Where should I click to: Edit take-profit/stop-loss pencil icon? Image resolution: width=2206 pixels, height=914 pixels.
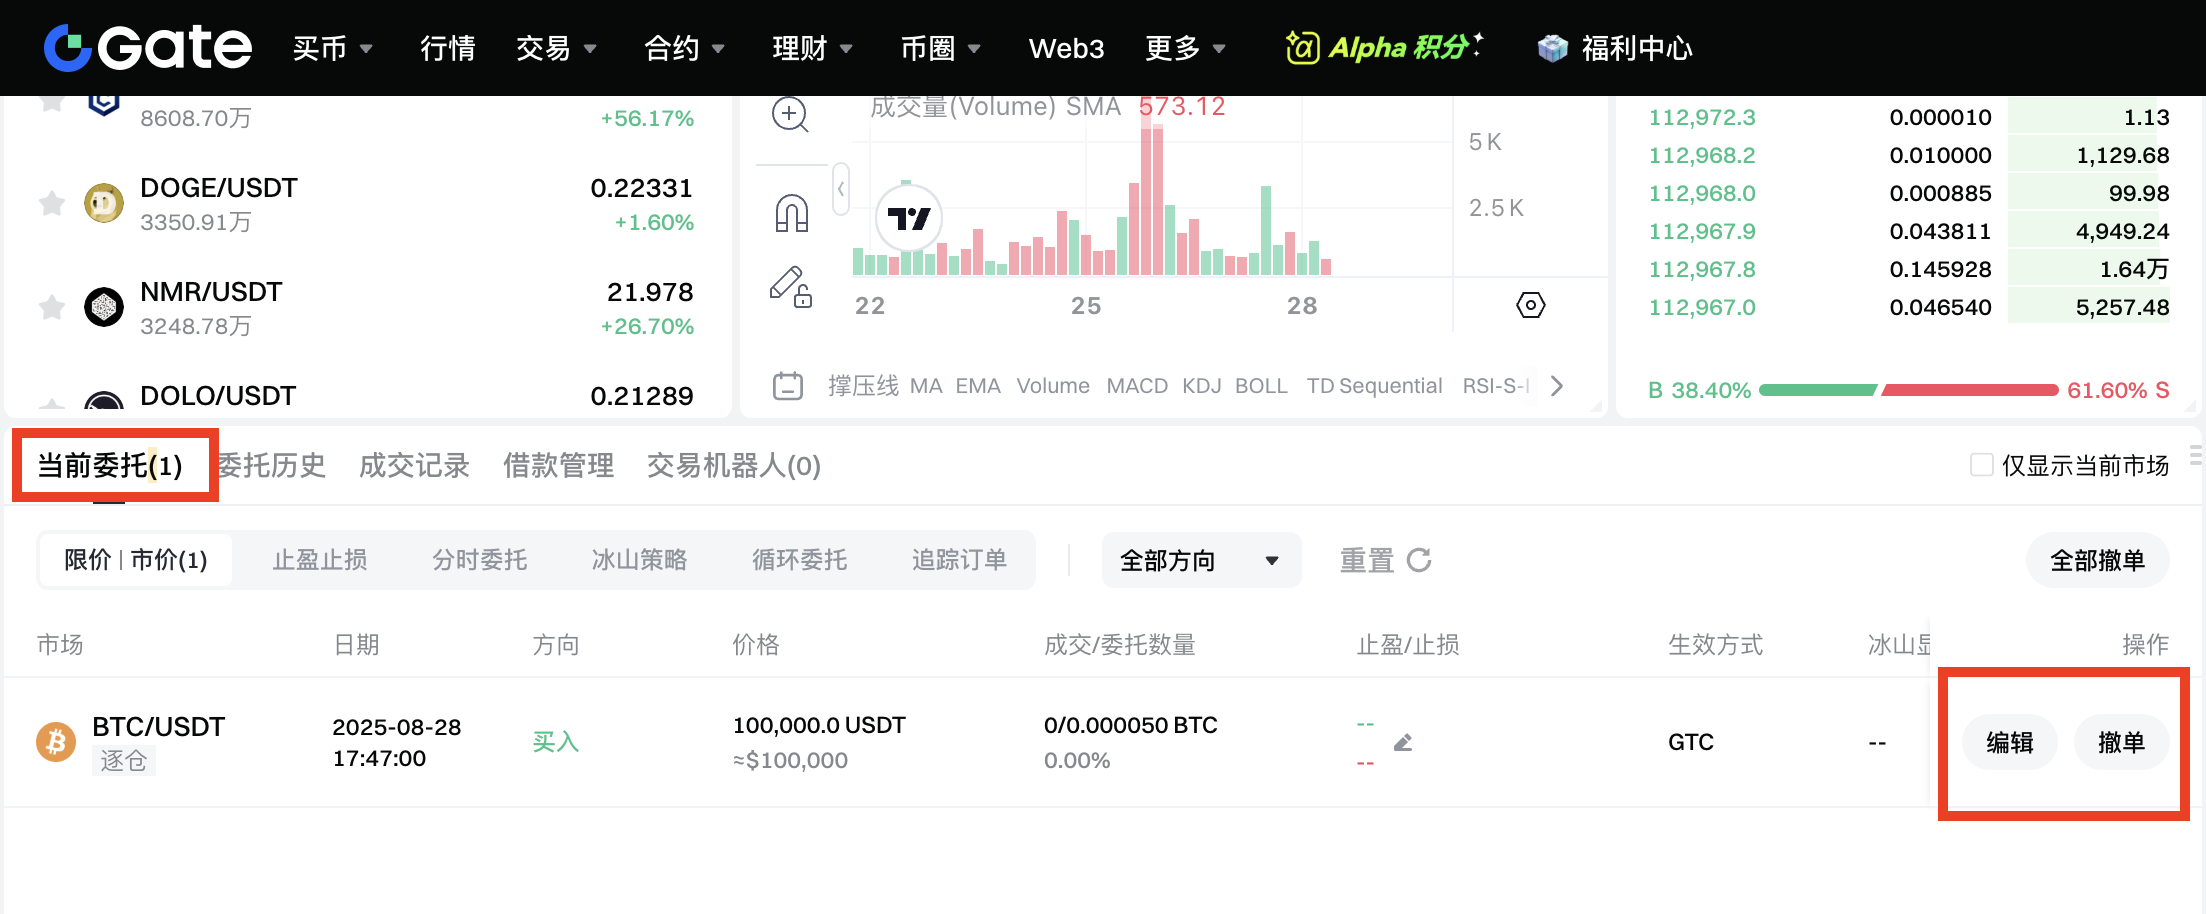point(1403,742)
